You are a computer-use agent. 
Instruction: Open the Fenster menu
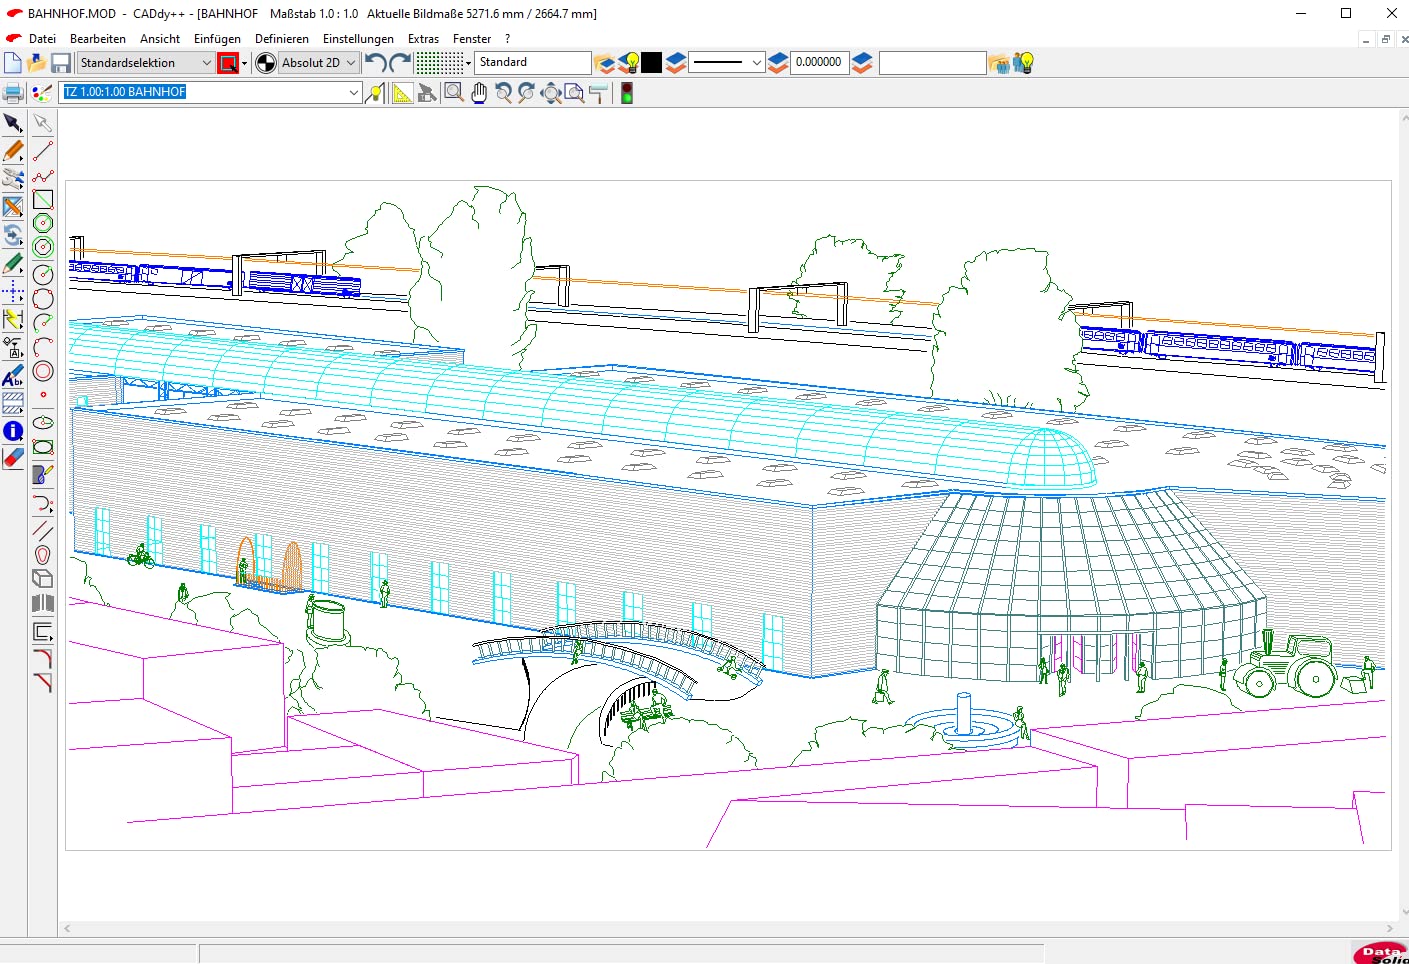(472, 39)
